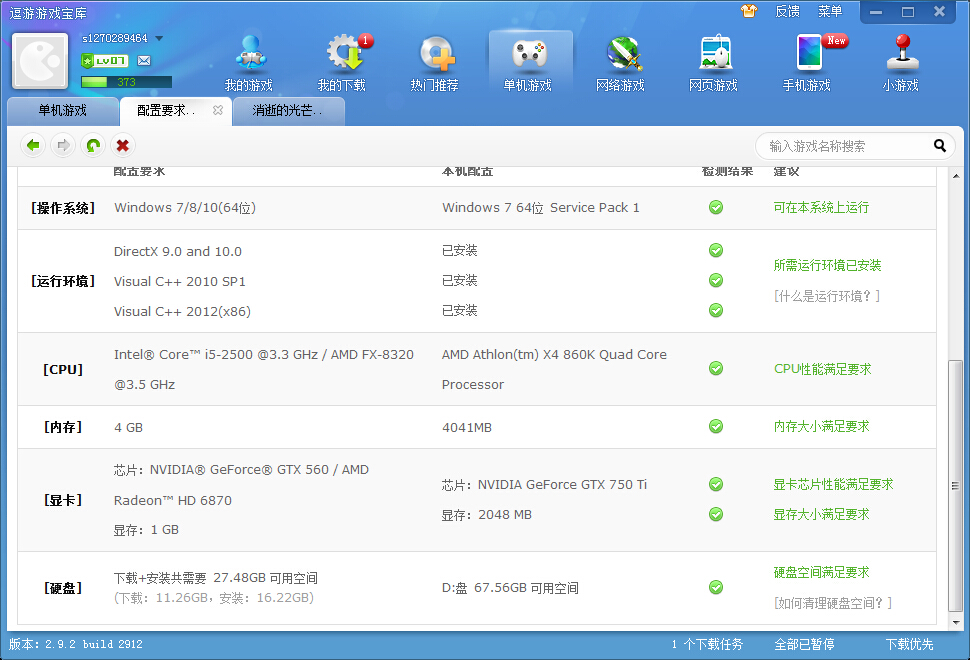970x660 pixels.
Task: Open 手机游戏 mobile games tablet icon
Action: coord(809,53)
